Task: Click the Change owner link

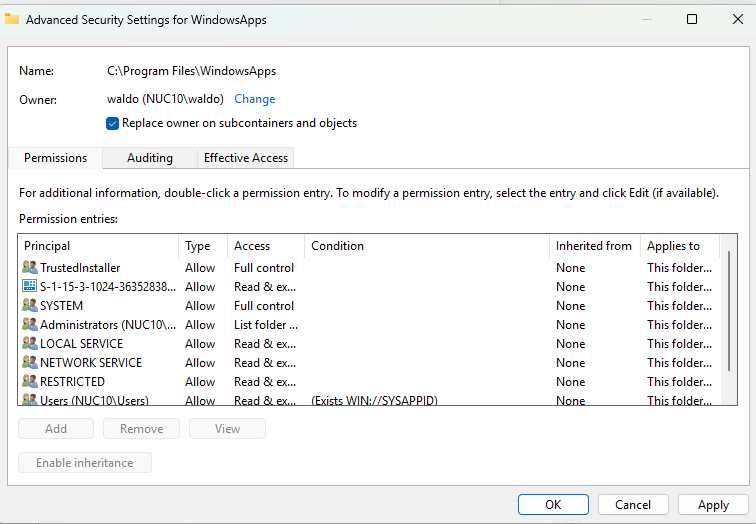Action: [255, 99]
